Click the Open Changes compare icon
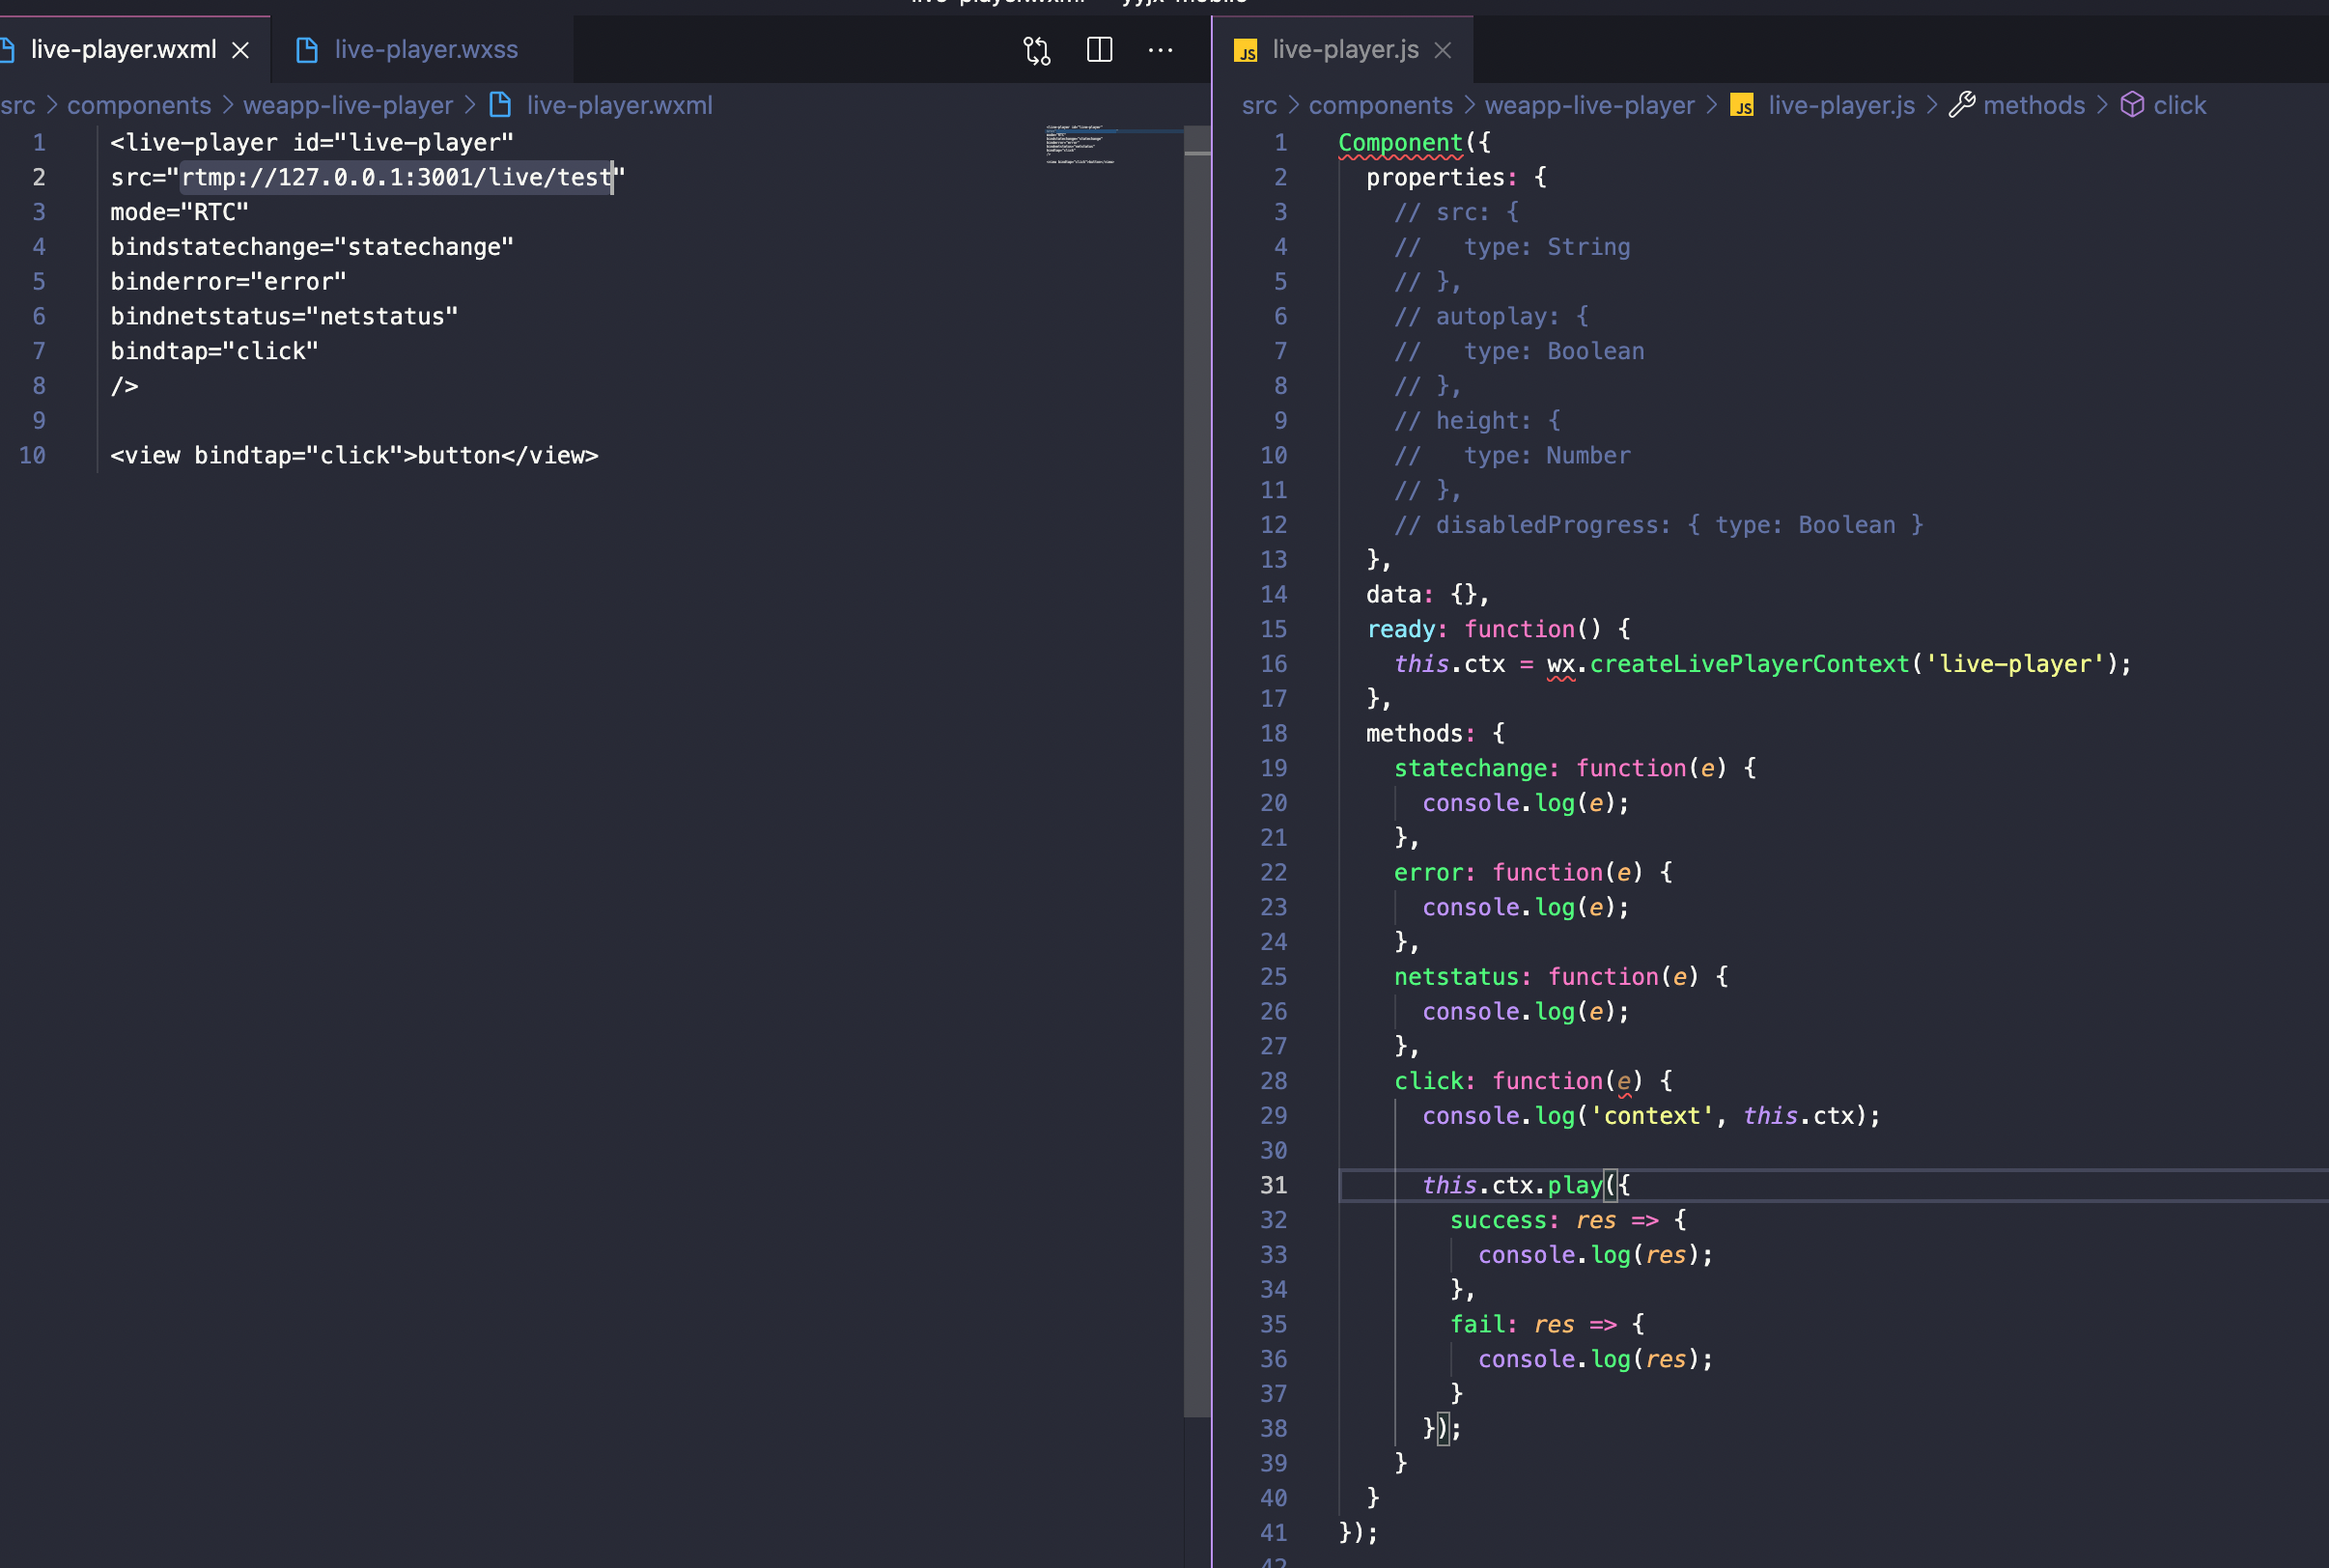 coord(1037,50)
